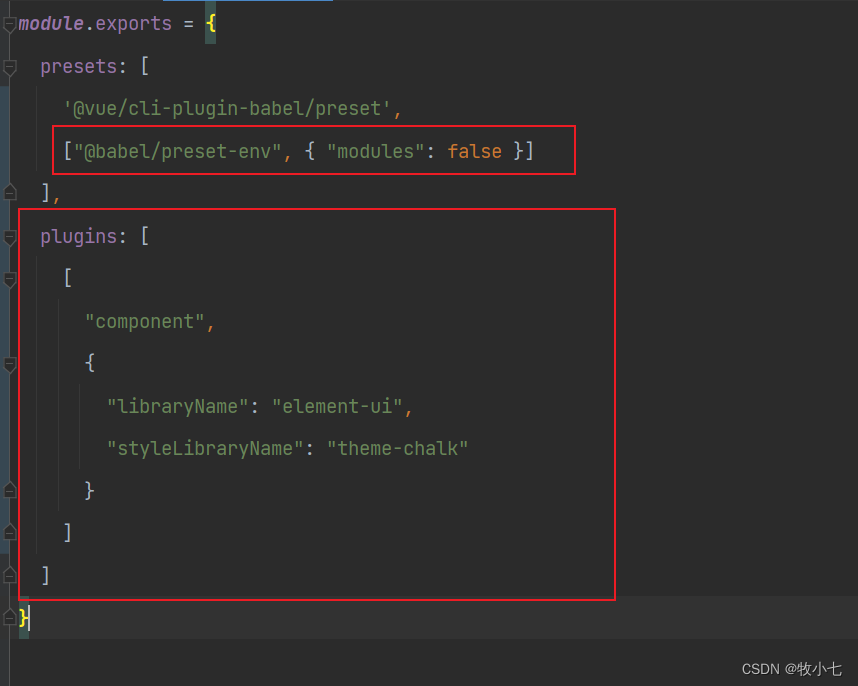
Task: Click the "component" string
Action: click(145, 322)
